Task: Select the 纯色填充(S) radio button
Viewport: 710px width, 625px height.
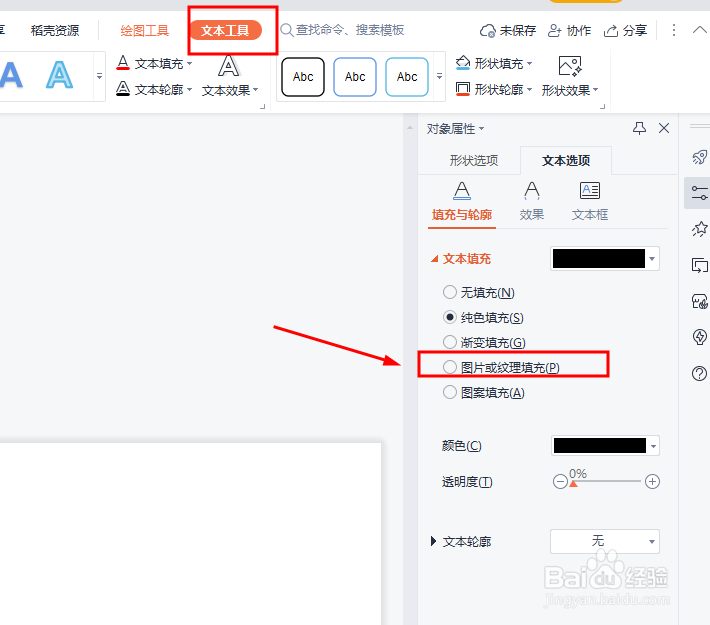Action: point(450,317)
